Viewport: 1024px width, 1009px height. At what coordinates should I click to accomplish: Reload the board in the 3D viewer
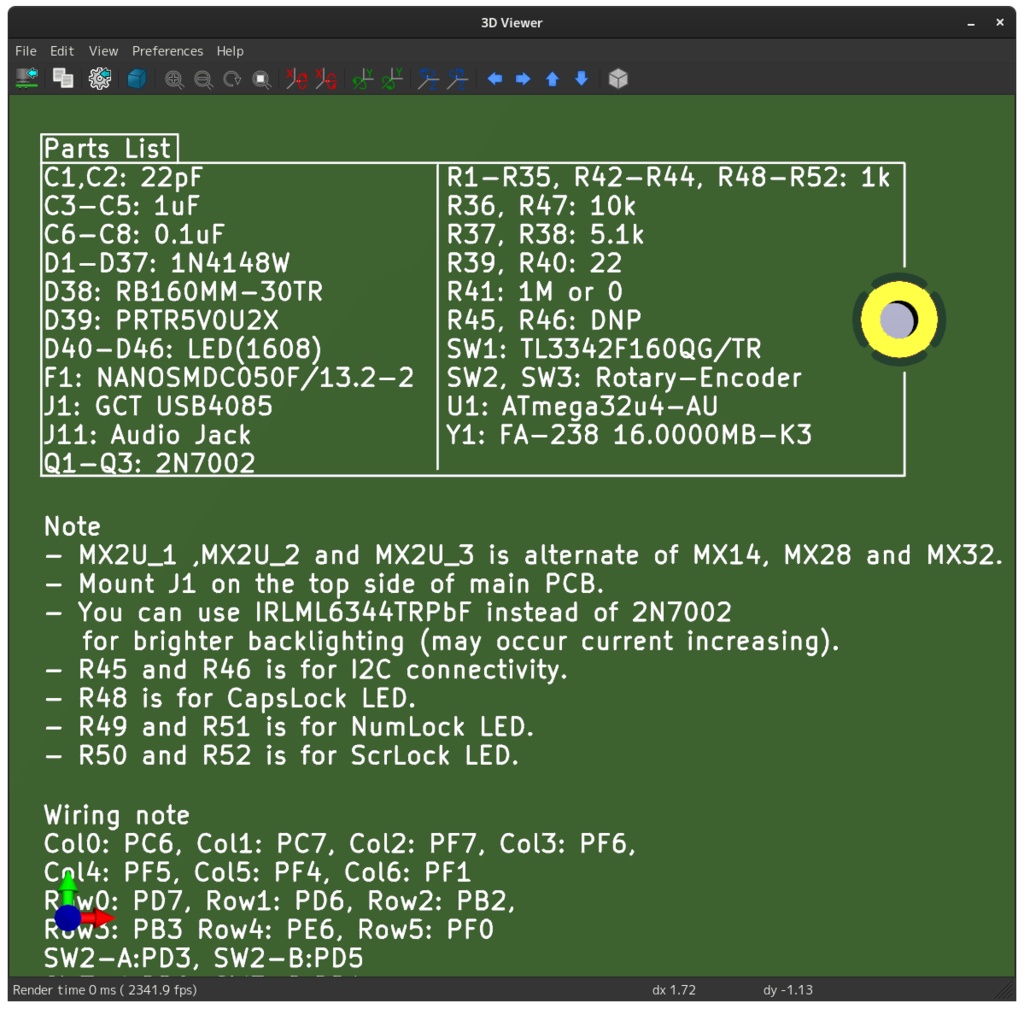(x=24, y=79)
